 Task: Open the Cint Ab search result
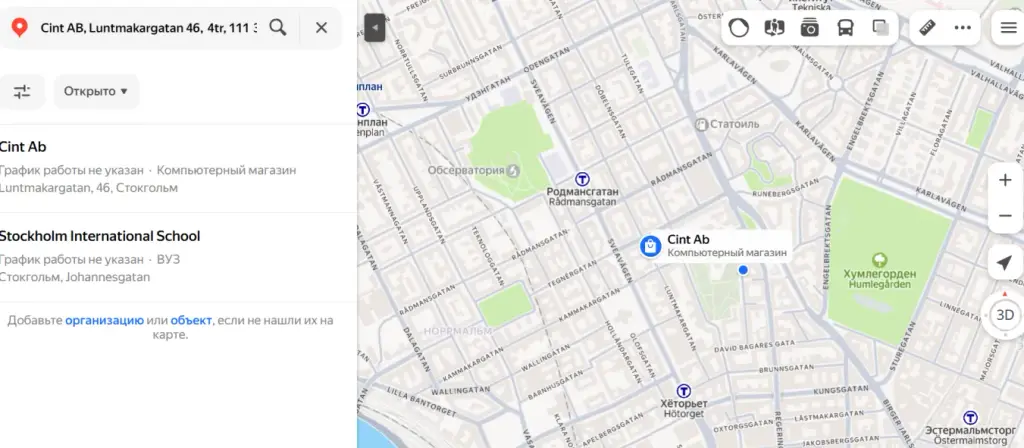pyautogui.click(x=178, y=168)
